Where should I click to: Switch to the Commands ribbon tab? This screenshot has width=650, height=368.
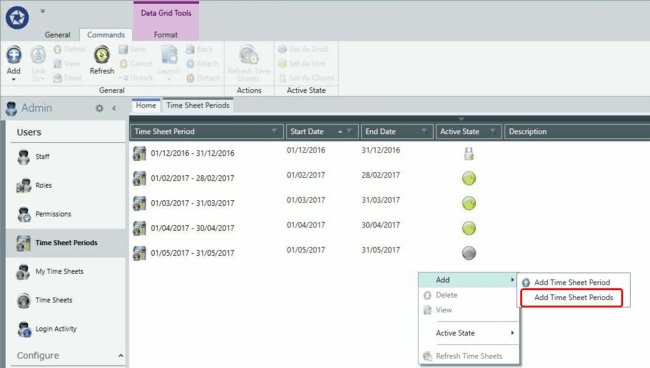106,35
